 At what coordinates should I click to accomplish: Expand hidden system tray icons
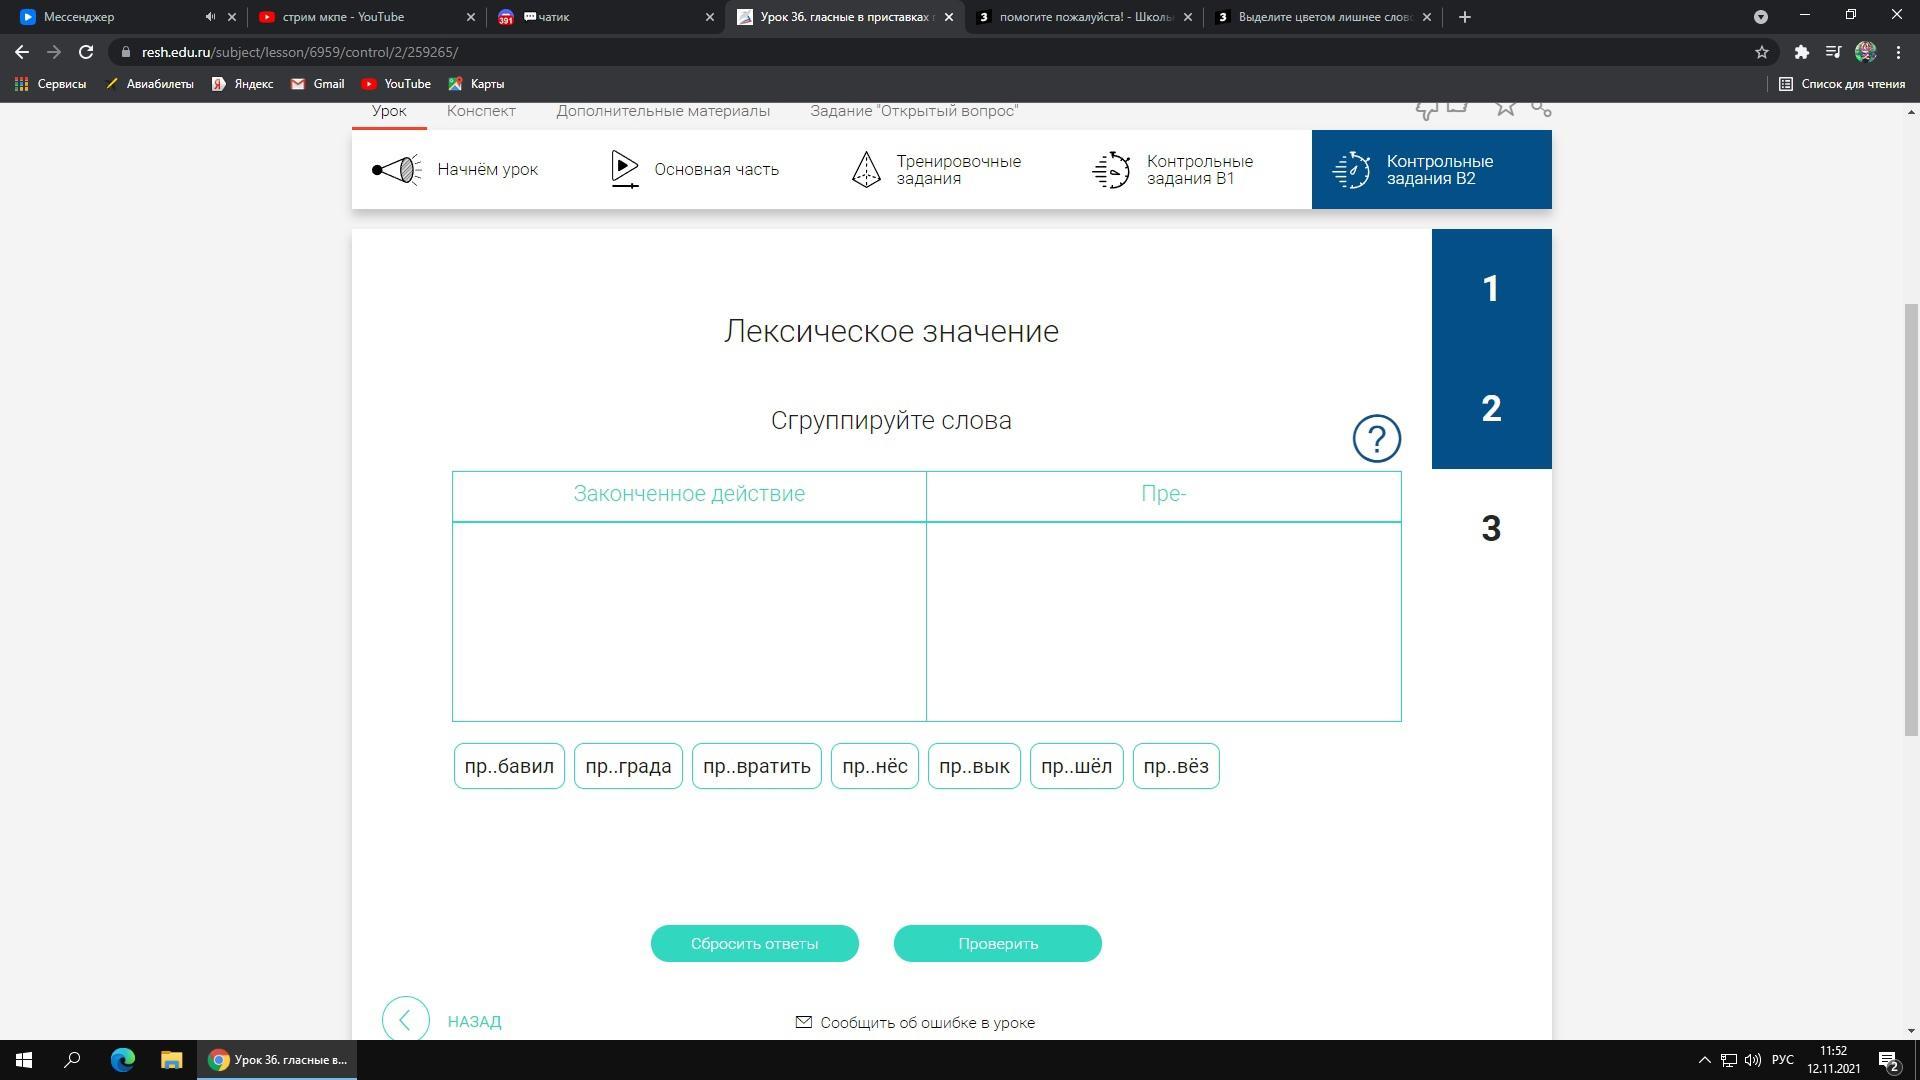tap(1705, 1060)
